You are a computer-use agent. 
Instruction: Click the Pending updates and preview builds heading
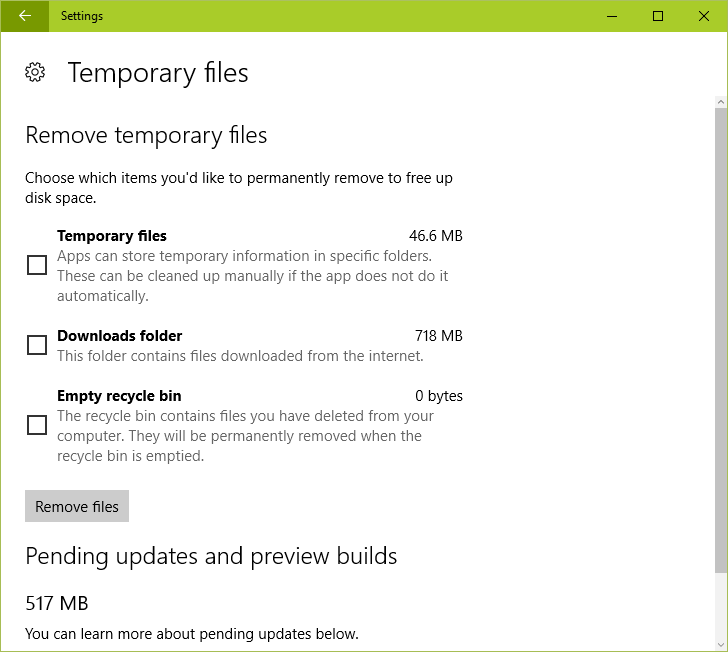(211, 556)
